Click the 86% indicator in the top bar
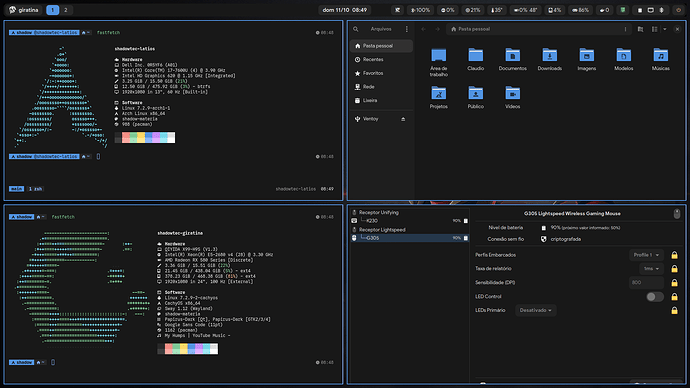This screenshot has width=690, height=388. 580,10
